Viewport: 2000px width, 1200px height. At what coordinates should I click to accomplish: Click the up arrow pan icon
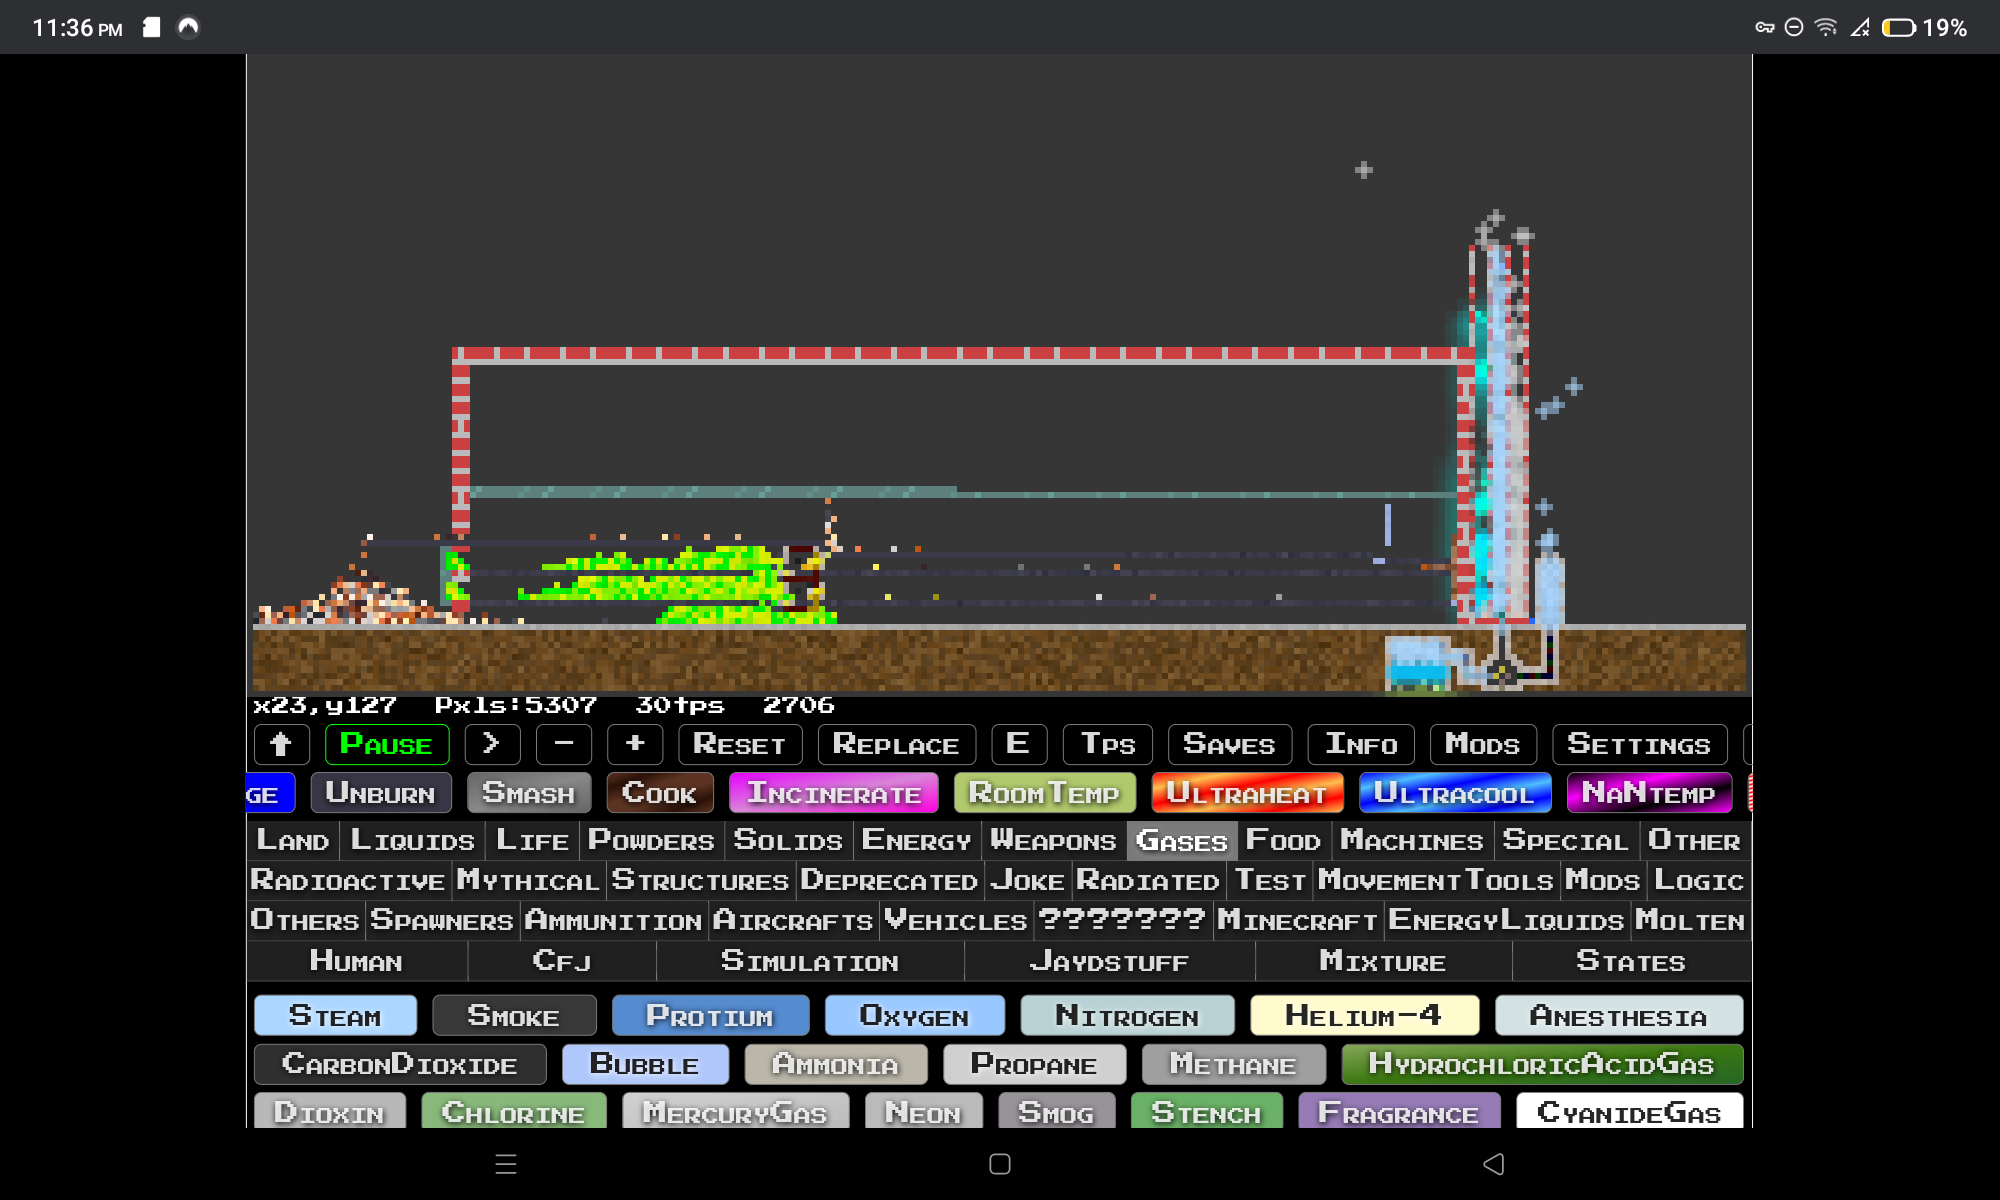tap(281, 744)
